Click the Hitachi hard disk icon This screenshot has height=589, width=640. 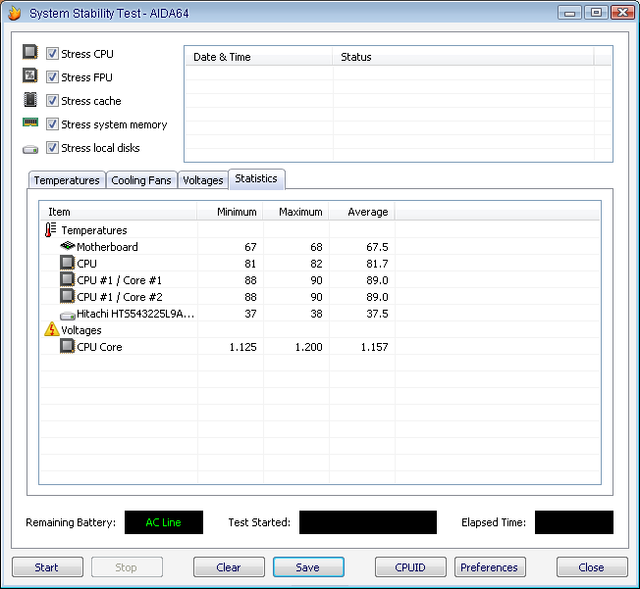67,314
